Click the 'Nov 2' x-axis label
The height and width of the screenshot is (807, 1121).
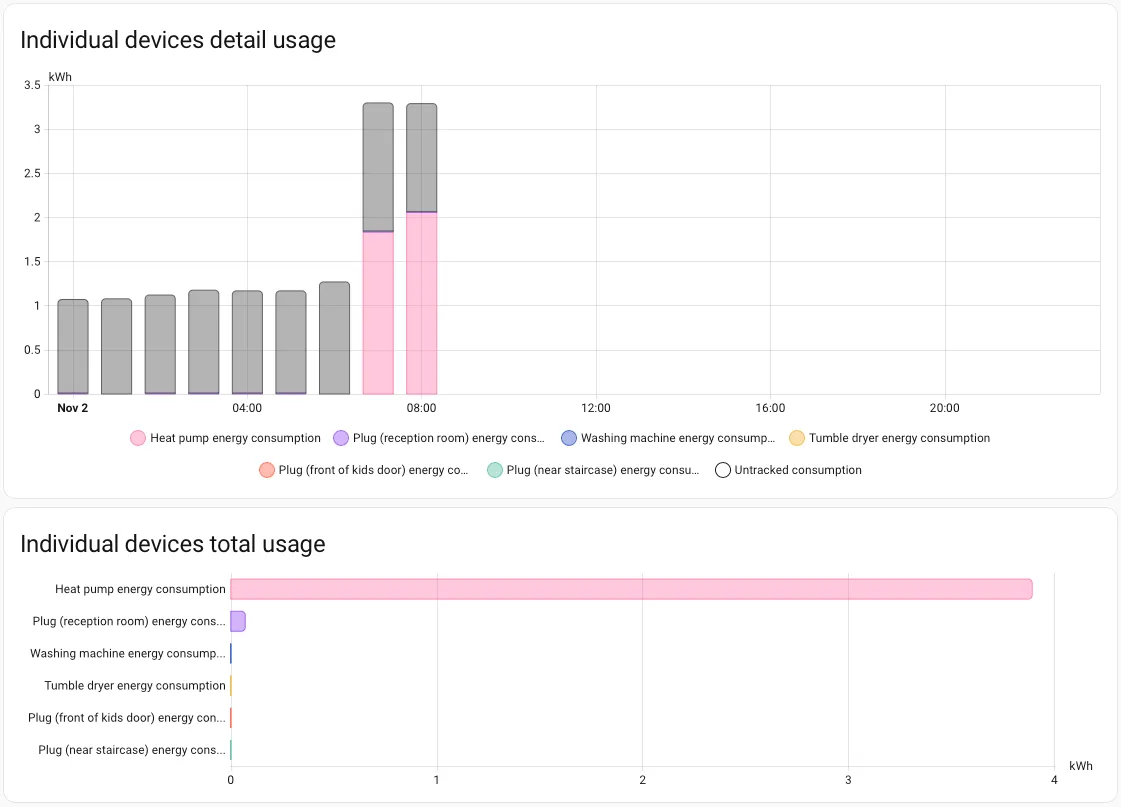(73, 408)
